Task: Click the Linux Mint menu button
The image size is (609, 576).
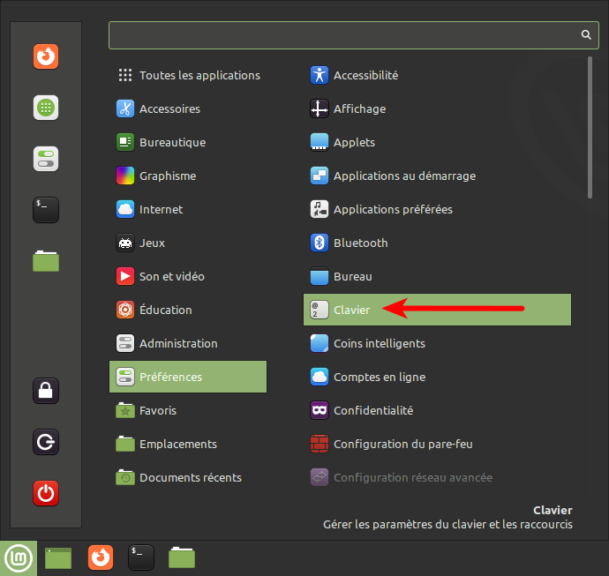Action: pyautogui.click(x=18, y=558)
